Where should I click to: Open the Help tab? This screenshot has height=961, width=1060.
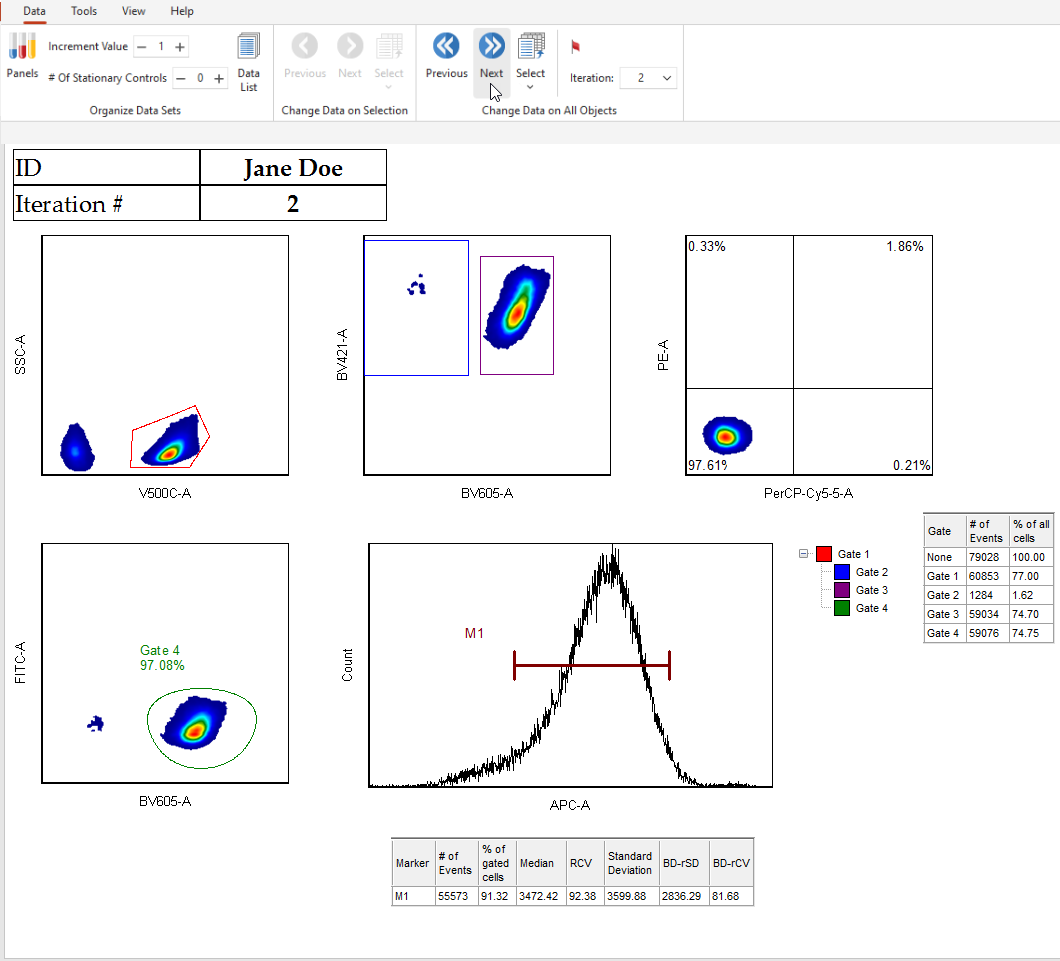click(x=182, y=11)
